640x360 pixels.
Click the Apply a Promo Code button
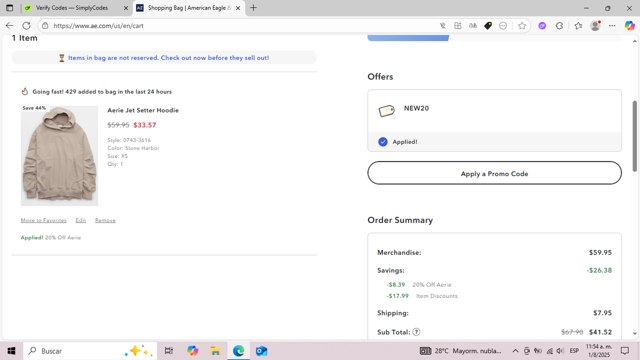click(x=494, y=173)
